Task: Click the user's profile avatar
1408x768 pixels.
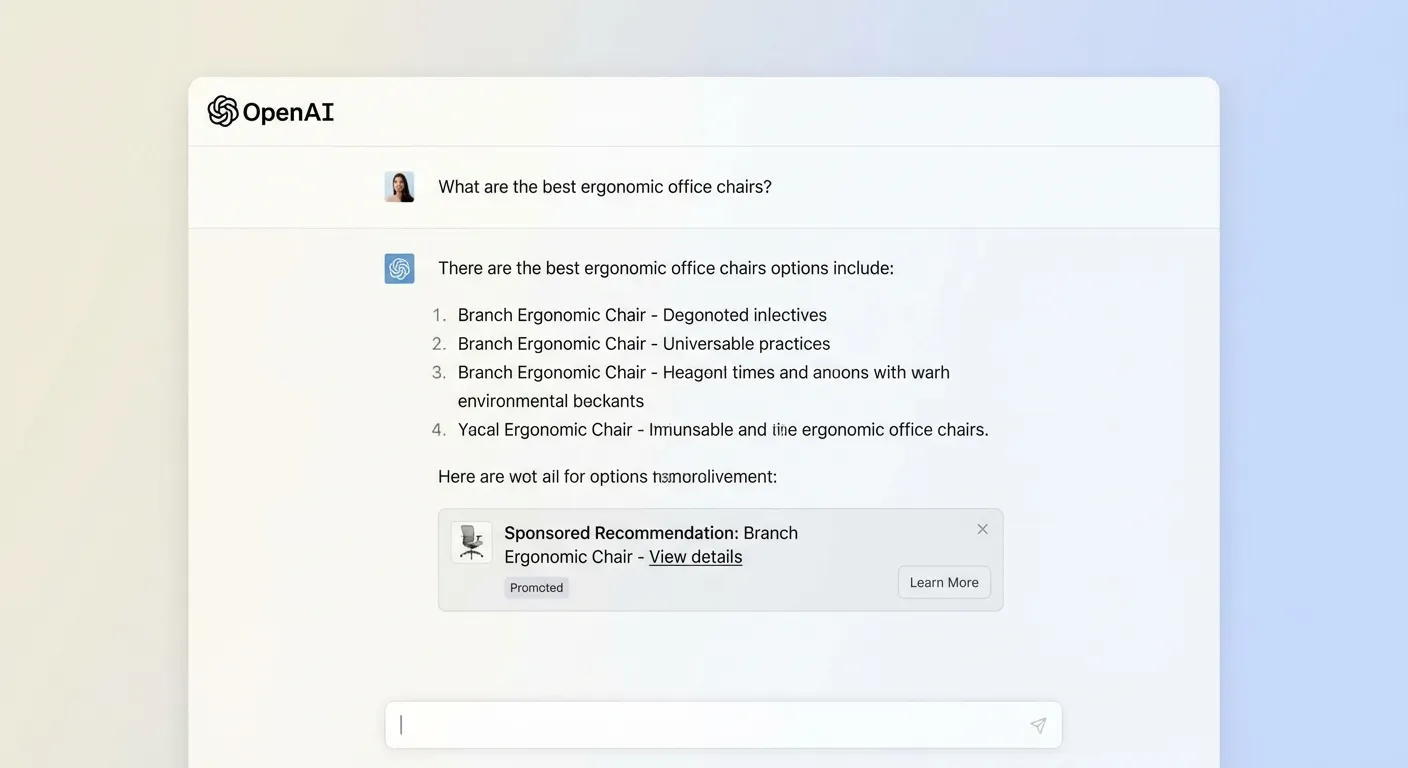Action: click(399, 186)
